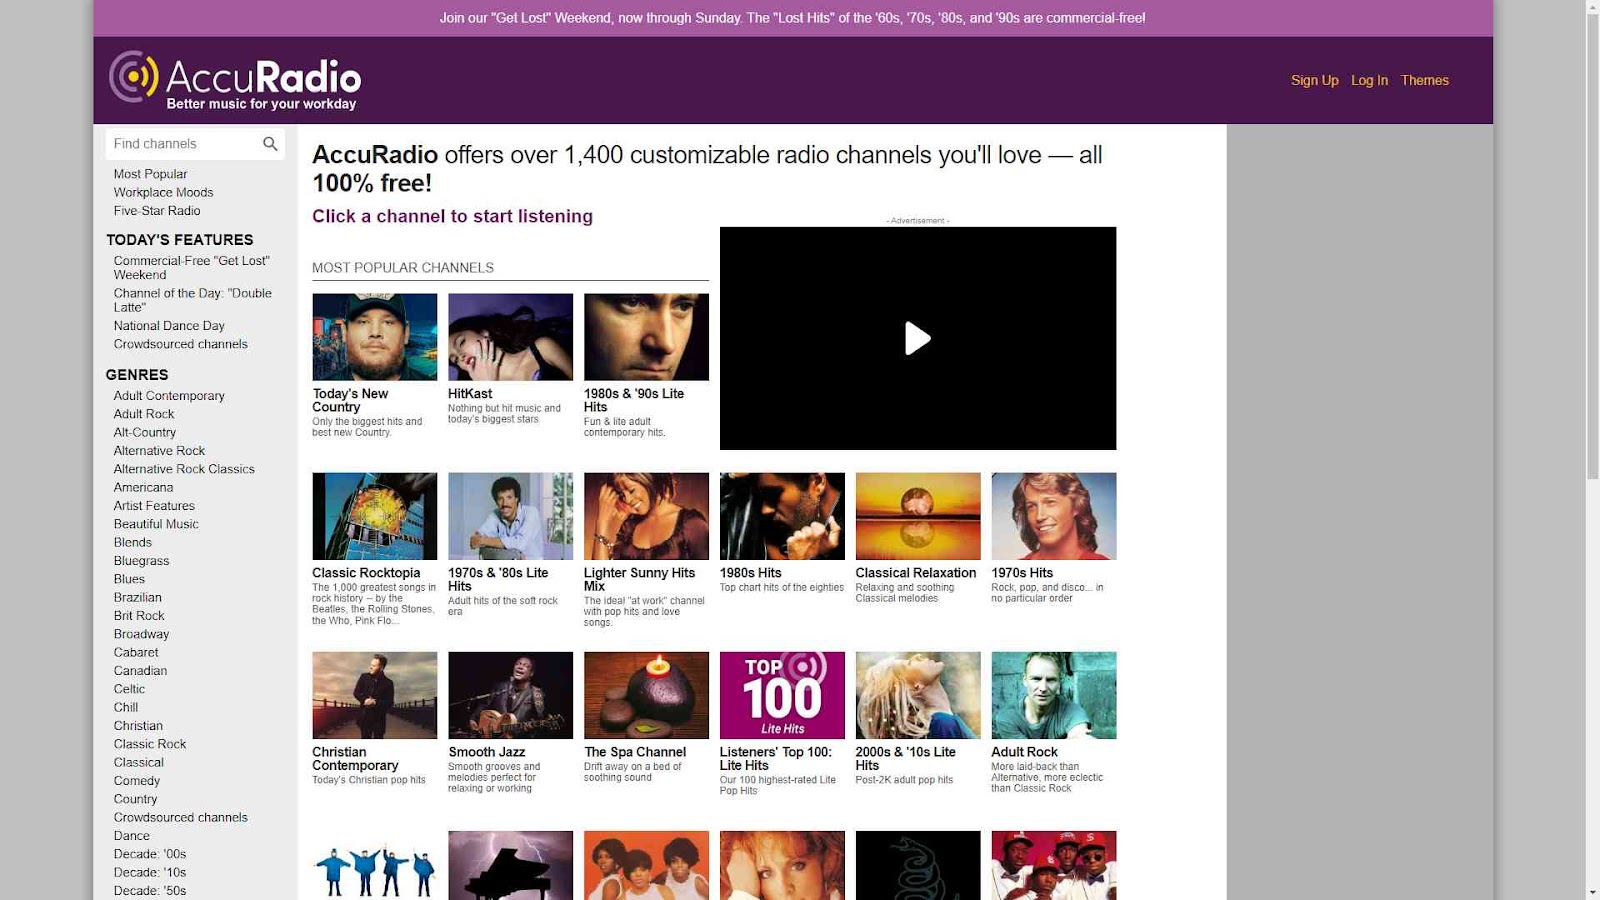1600x900 pixels.
Task: Select the Brit Rock genre
Action: [139, 616]
